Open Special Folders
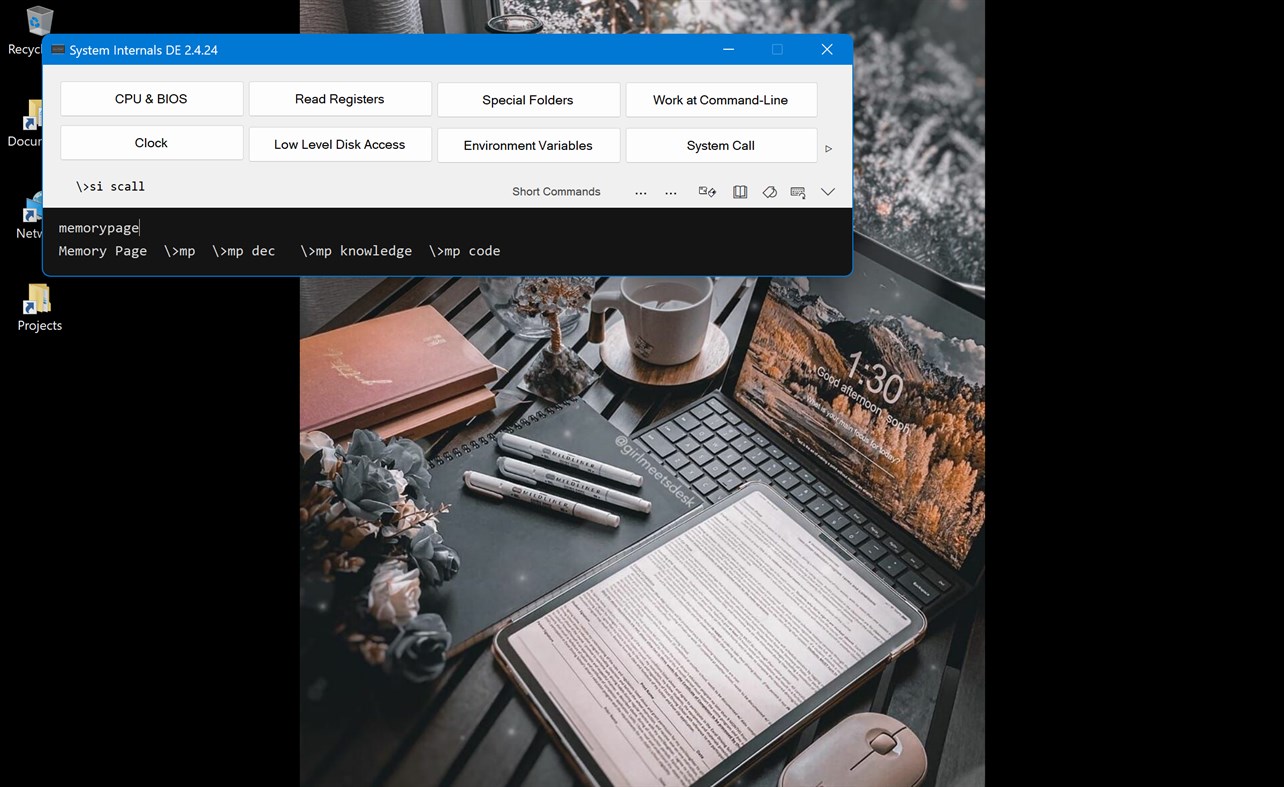This screenshot has height=787, width=1284. [x=528, y=100]
